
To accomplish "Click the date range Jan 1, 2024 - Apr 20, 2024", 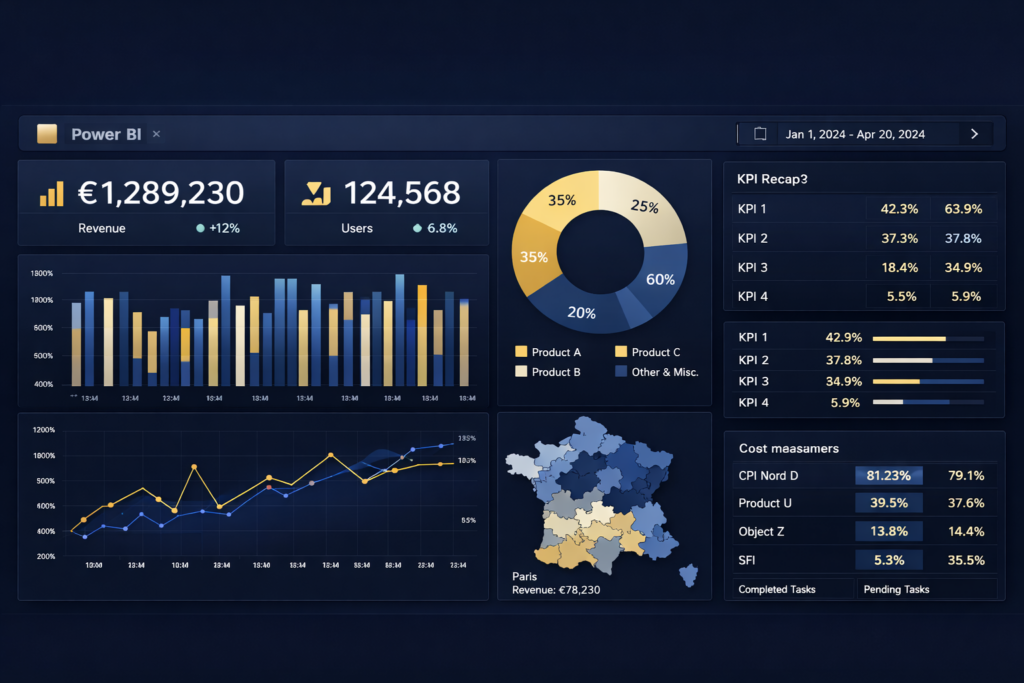I will (855, 135).
